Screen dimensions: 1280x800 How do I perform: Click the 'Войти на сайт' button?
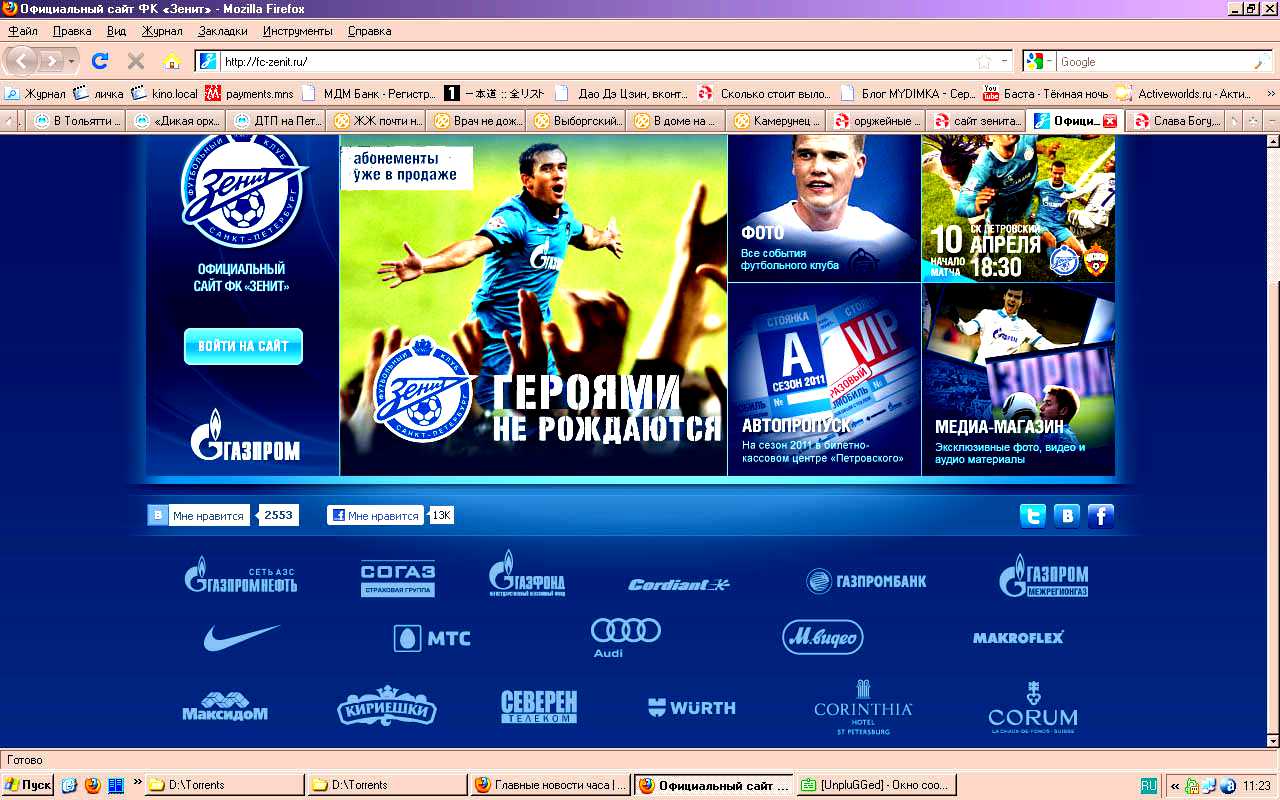pos(243,346)
